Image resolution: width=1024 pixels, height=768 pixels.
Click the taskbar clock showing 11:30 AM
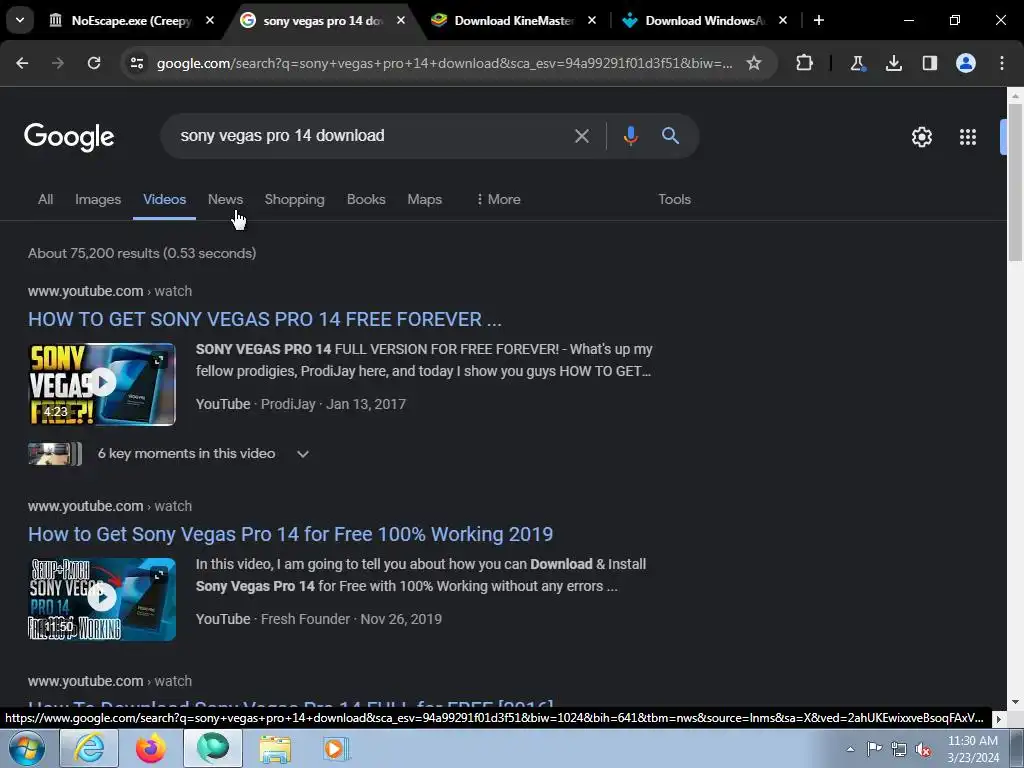(x=973, y=749)
